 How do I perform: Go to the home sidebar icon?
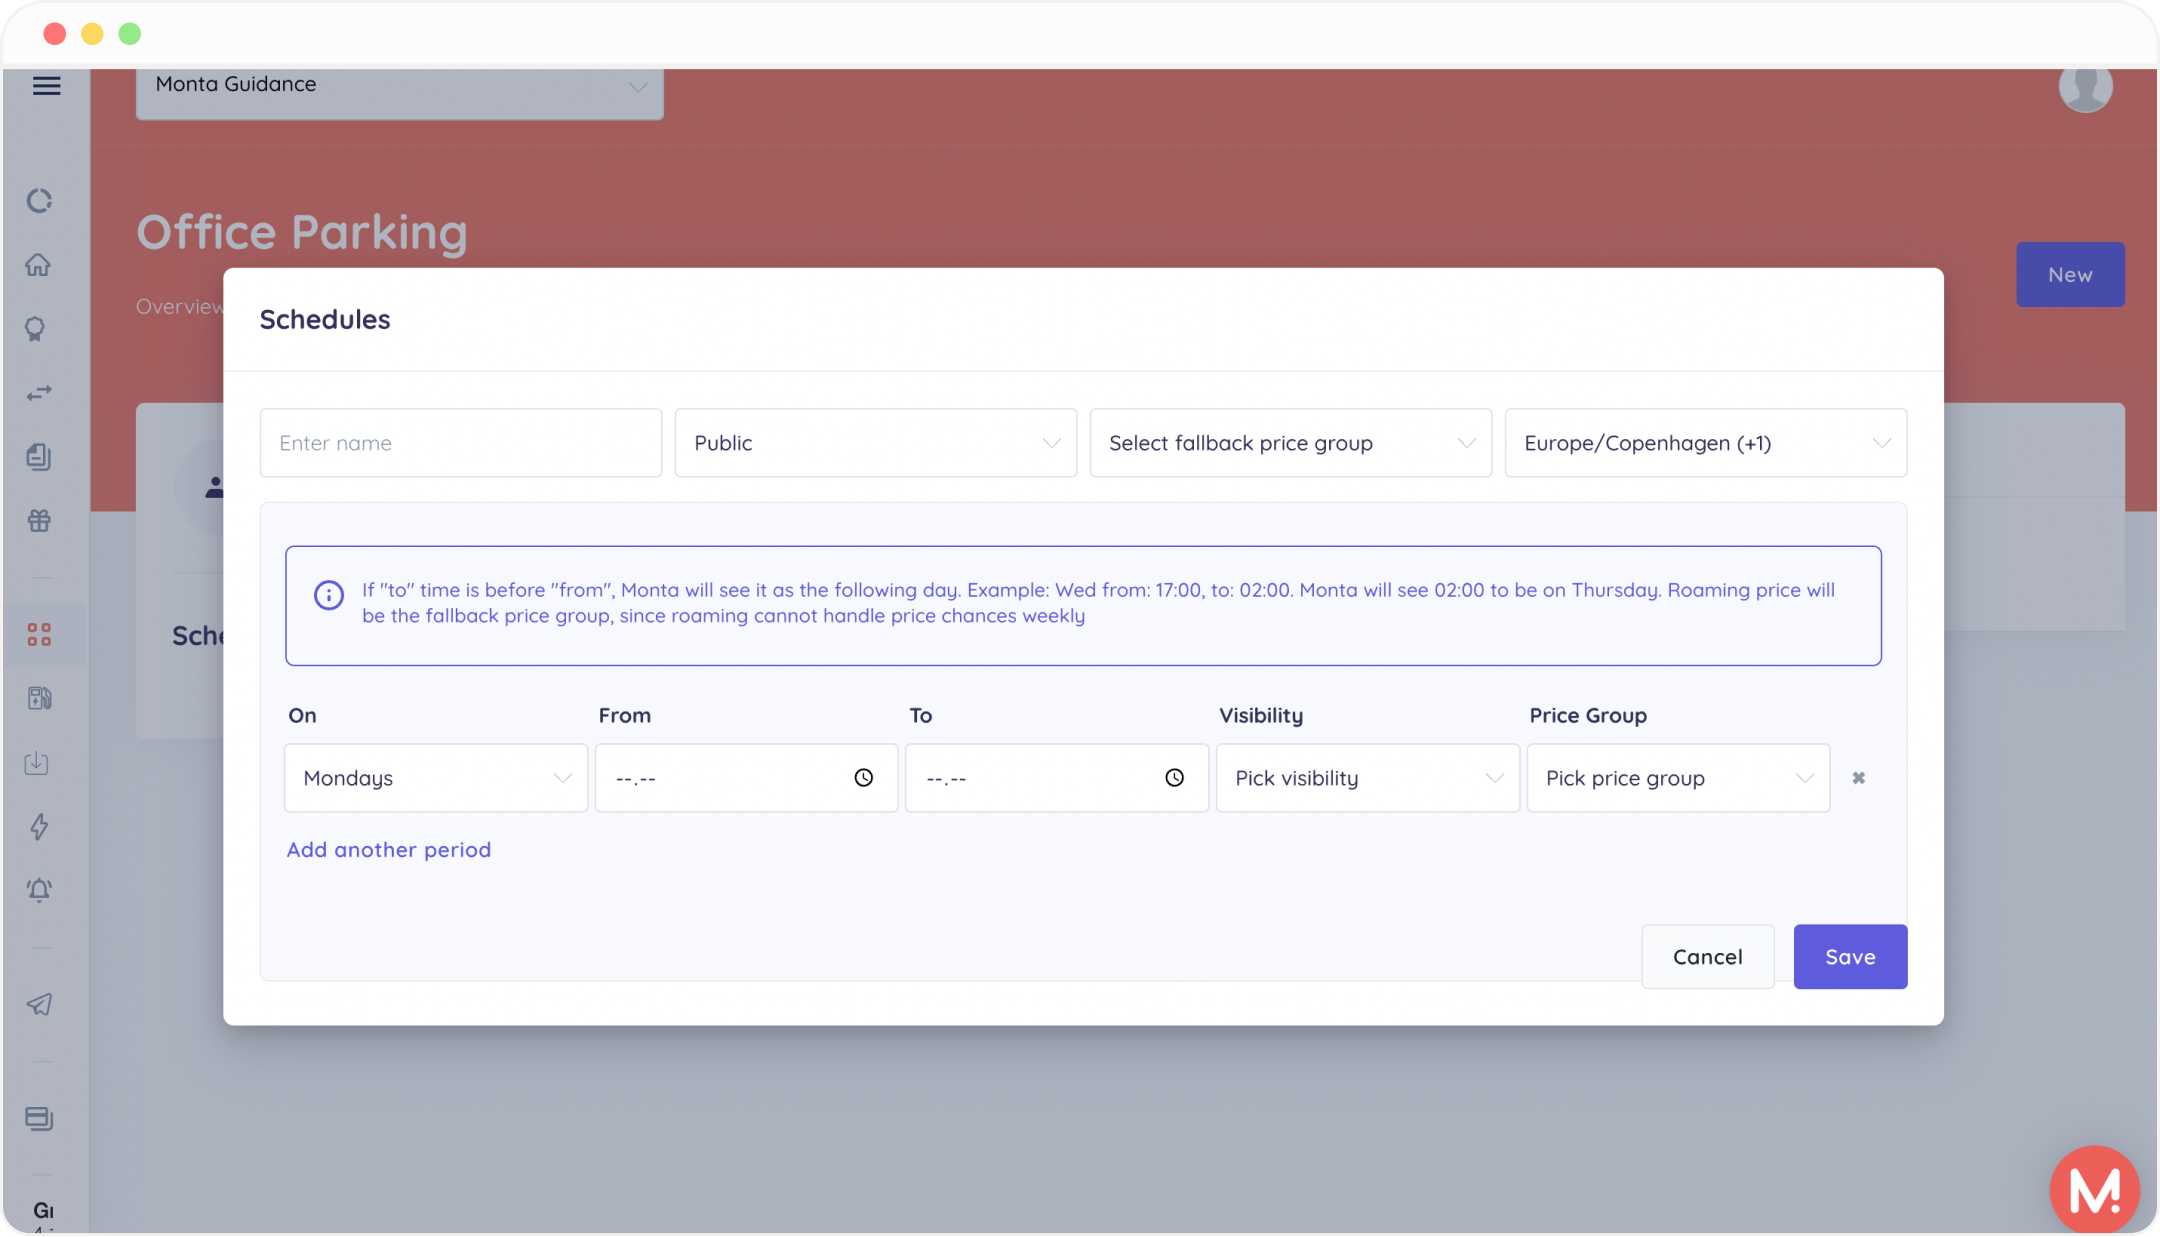(38, 265)
